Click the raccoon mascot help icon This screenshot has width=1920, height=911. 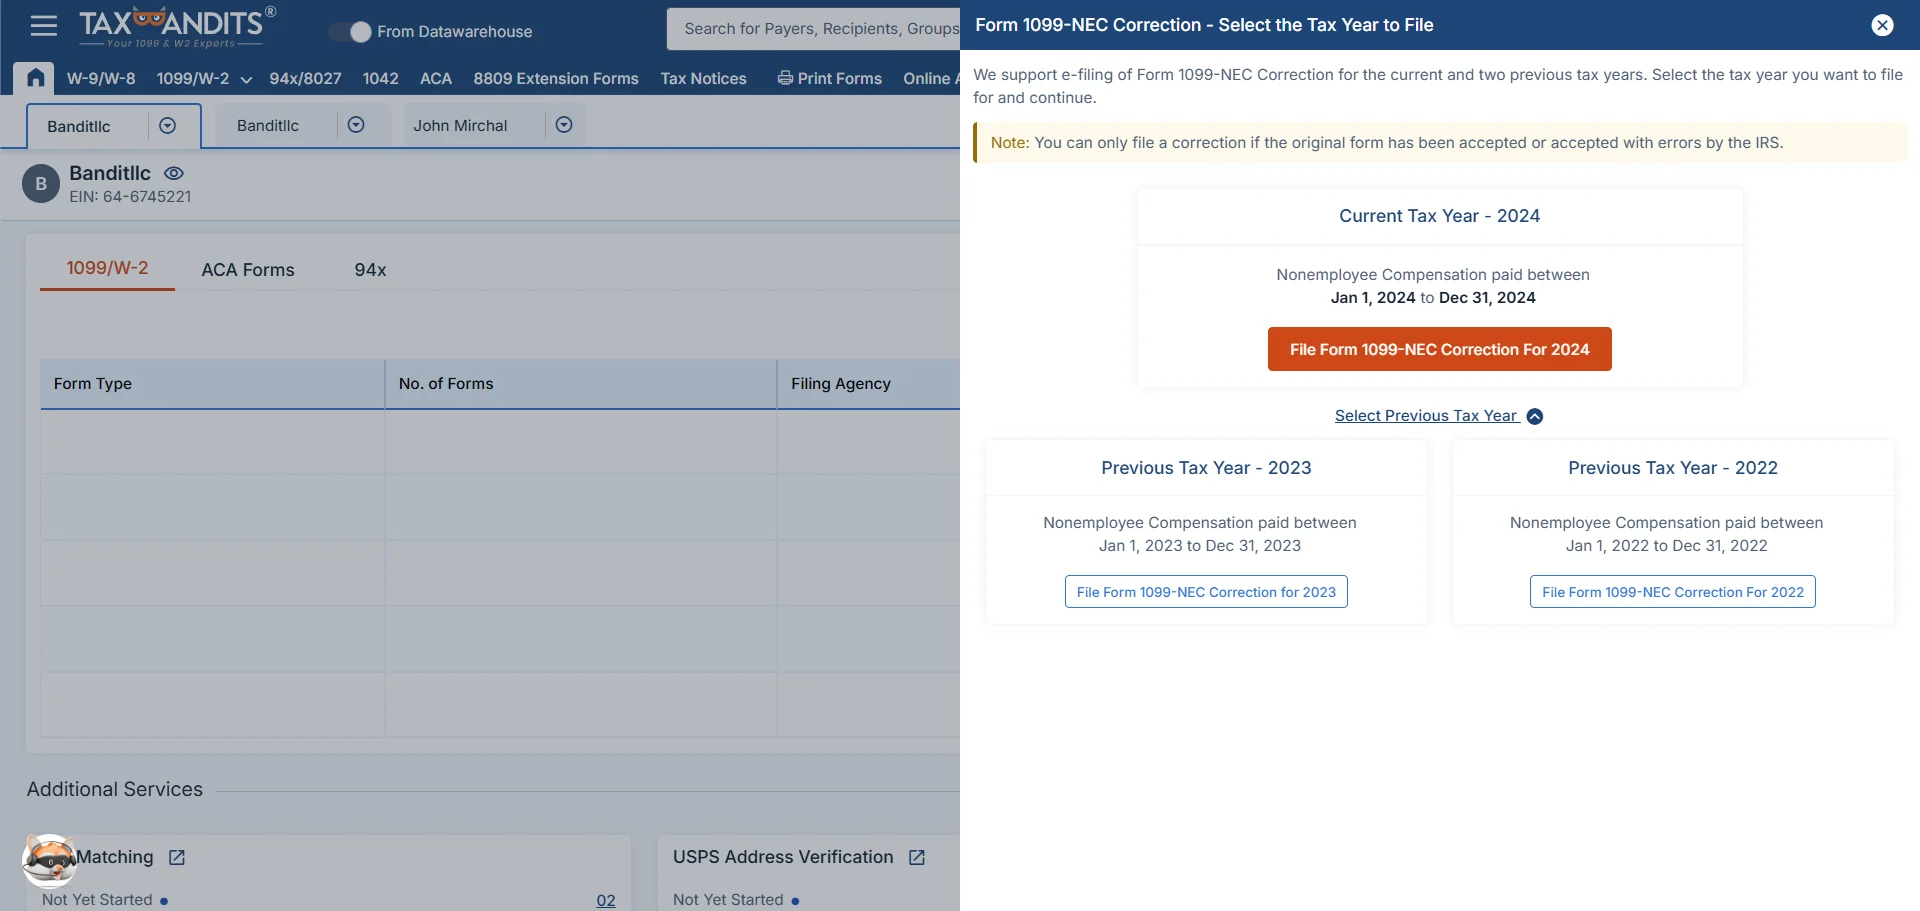point(49,860)
